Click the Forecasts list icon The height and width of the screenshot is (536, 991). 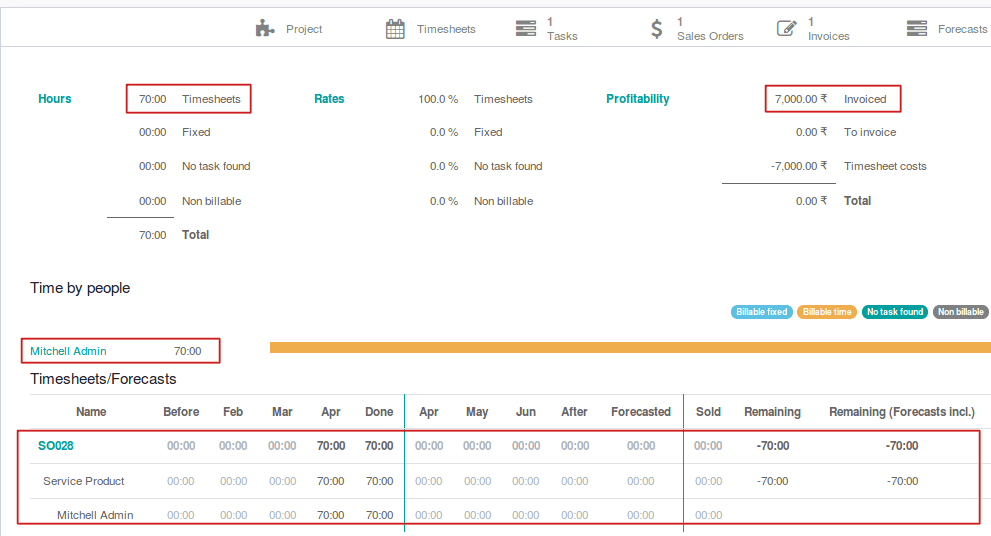pyautogui.click(x=916, y=28)
